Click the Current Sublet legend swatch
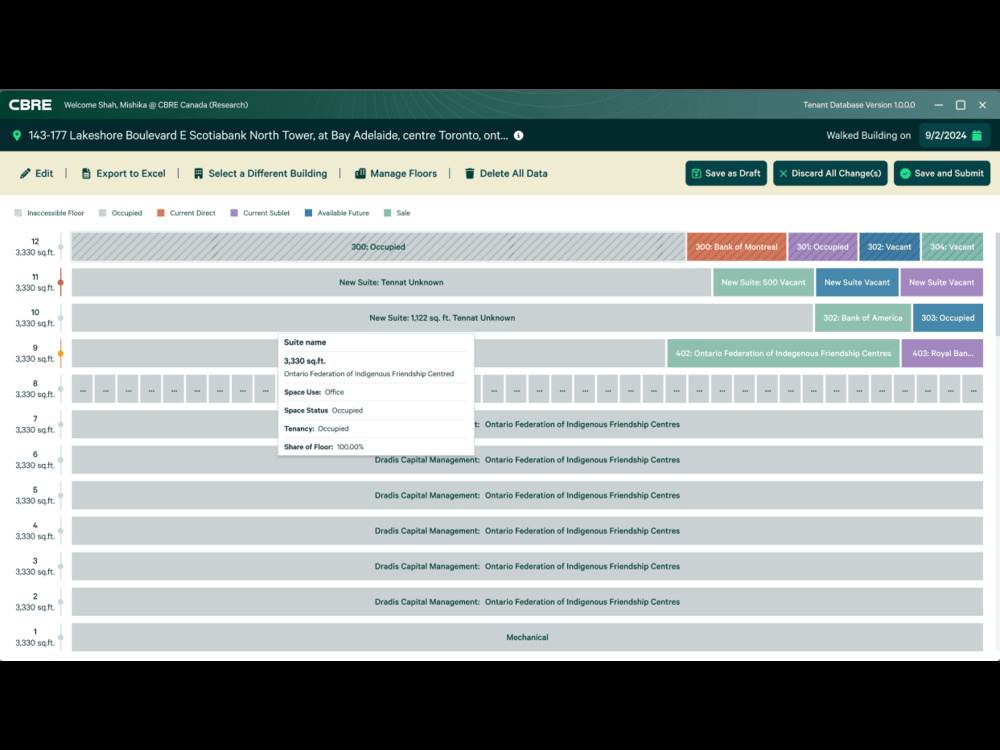1000x750 pixels. point(234,213)
